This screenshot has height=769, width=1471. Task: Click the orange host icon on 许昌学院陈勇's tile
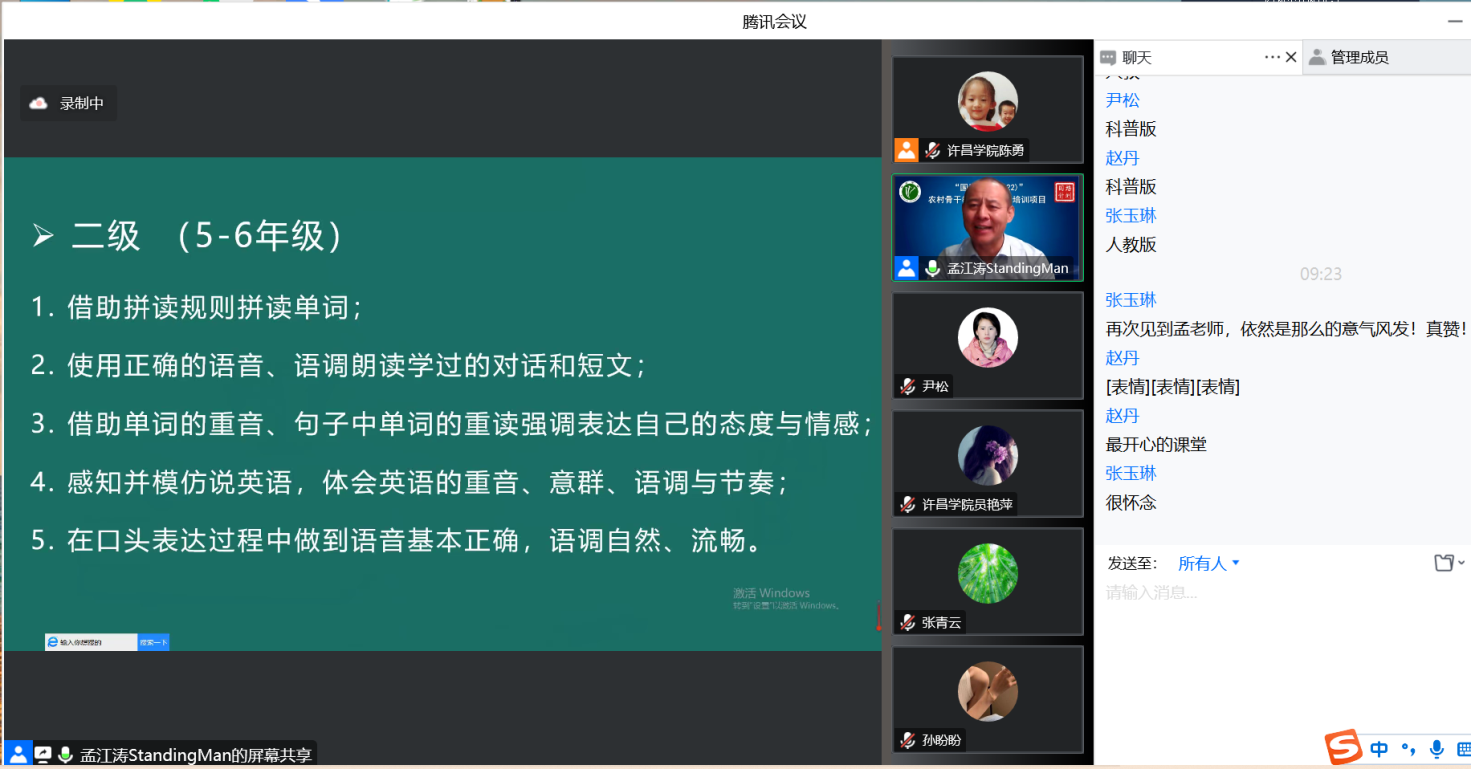(x=906, y=150)
